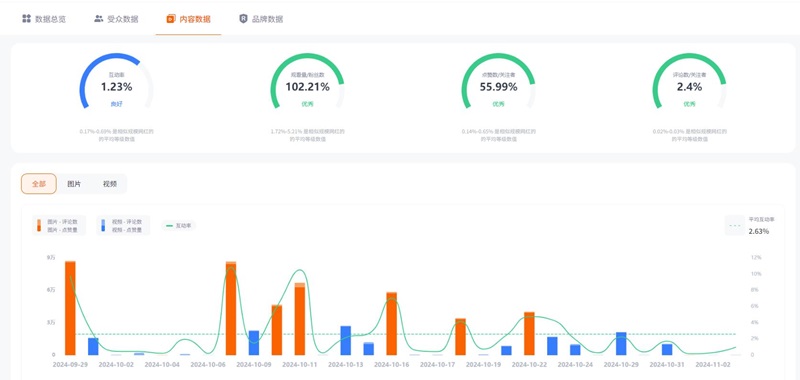800x380 pixels.
Task: Click the 2024-10-06 date label
Action: (x=208, y=365)
